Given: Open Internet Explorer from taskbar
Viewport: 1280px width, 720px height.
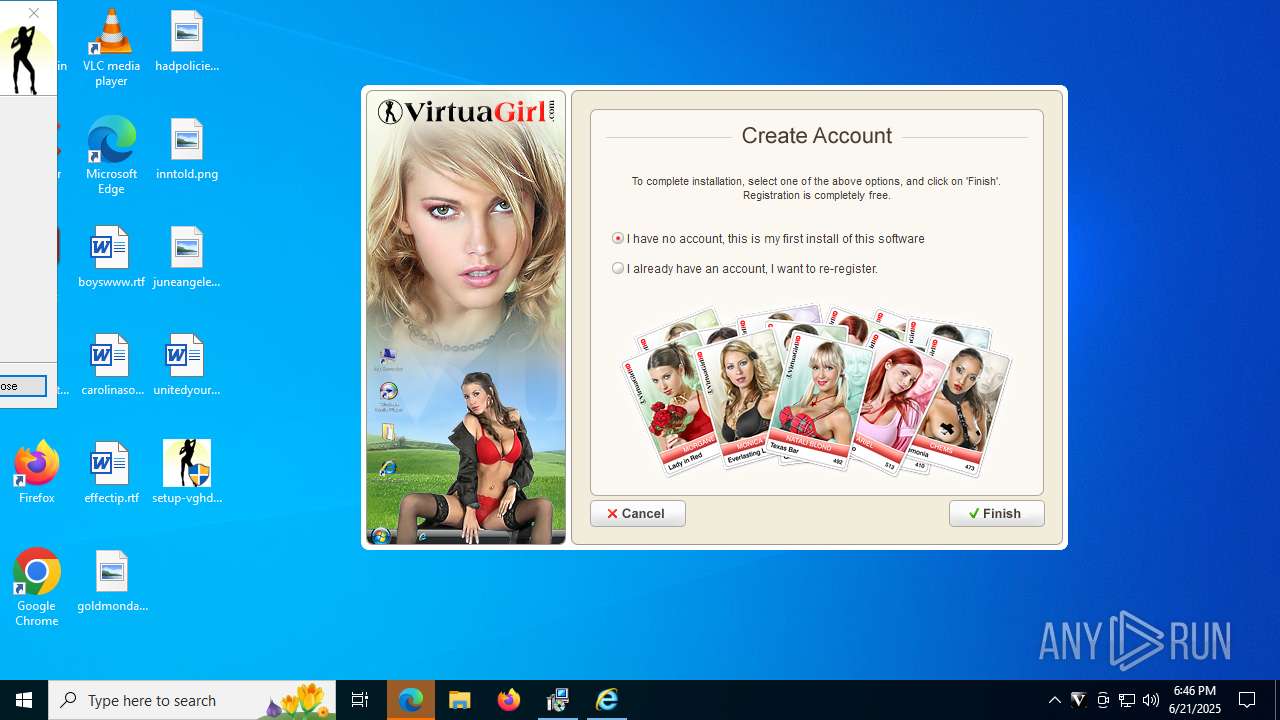Looking at the screenshot, I should click(607, 700).
